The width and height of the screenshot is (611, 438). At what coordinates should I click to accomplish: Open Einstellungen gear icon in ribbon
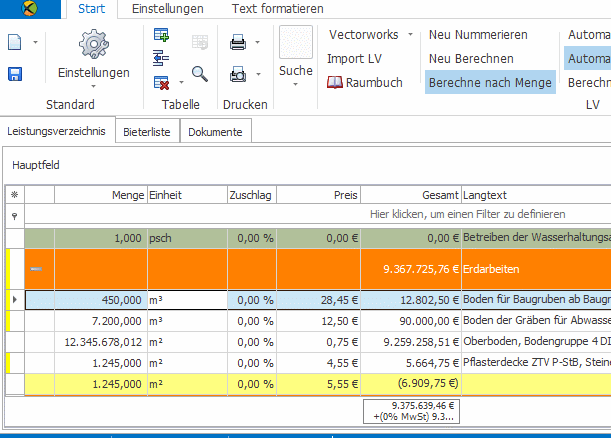tap(94, 44)
